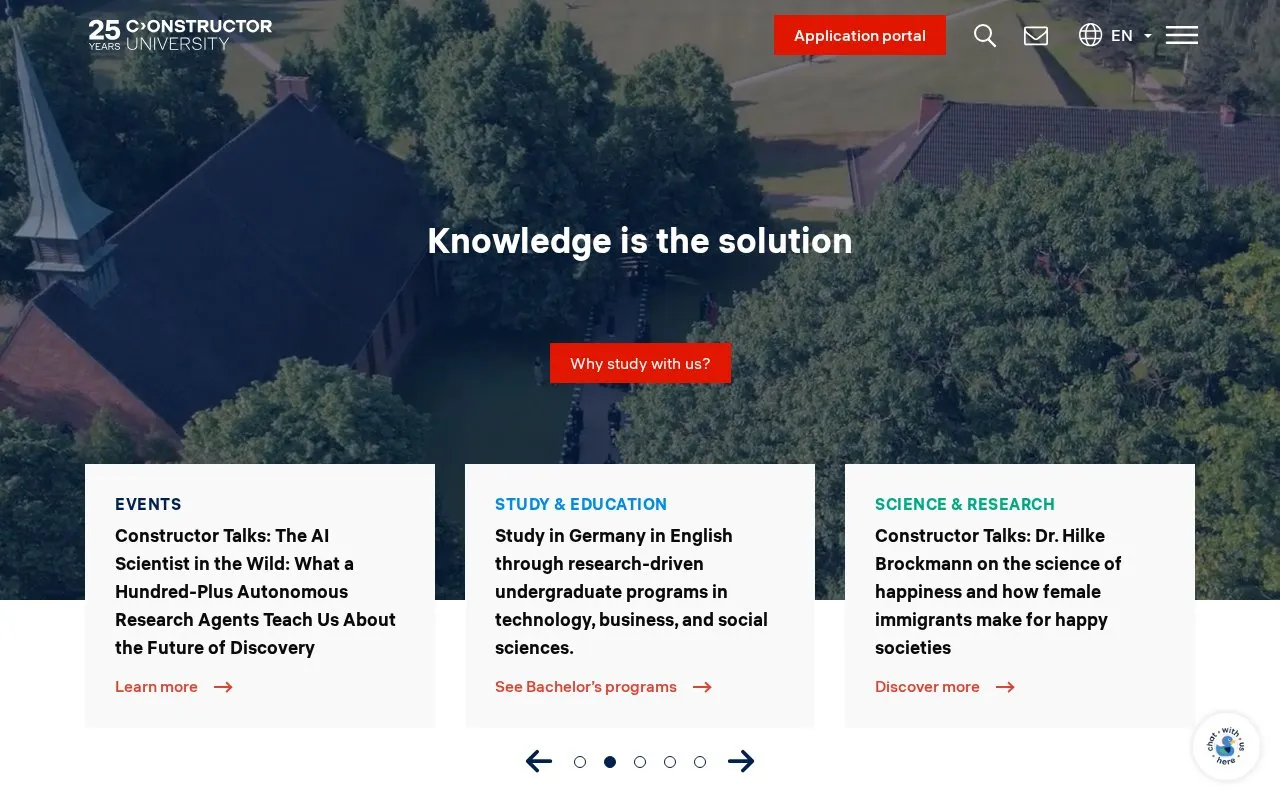Click the Application portal button
The width and height of the screenshot is (1280, 800).
860,35
